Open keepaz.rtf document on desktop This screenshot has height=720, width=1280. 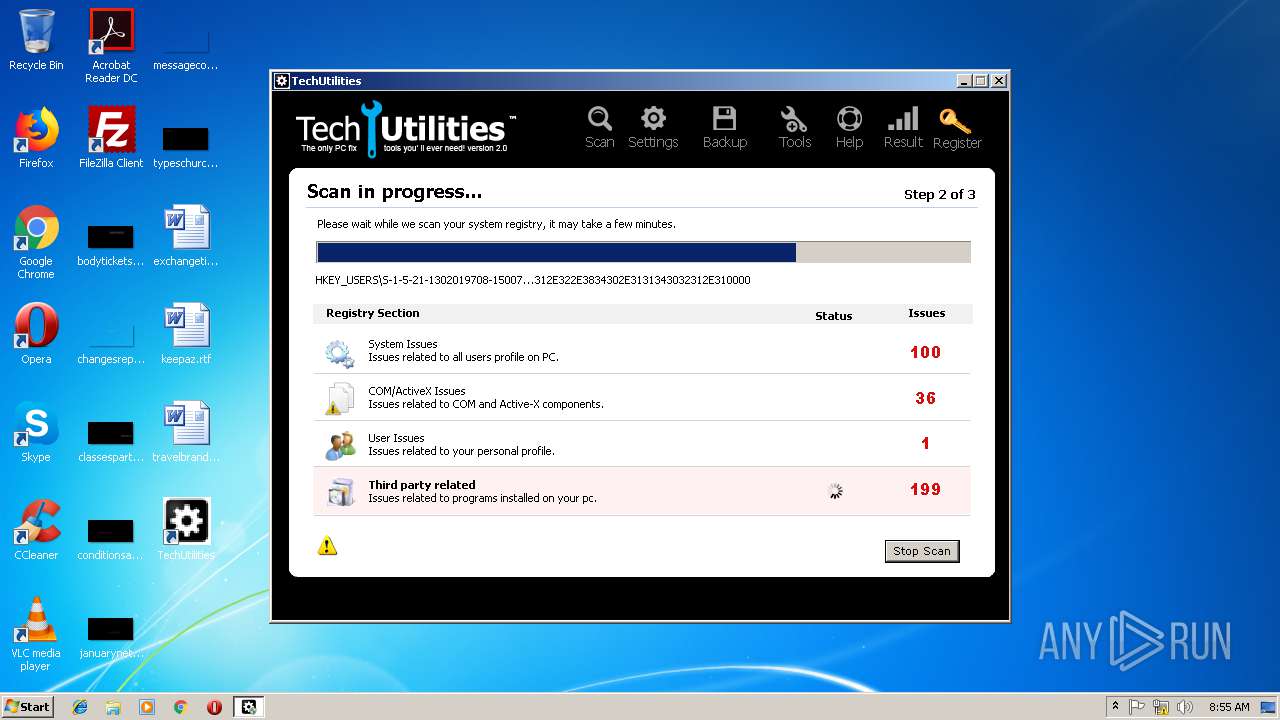[x=186, y=334]
